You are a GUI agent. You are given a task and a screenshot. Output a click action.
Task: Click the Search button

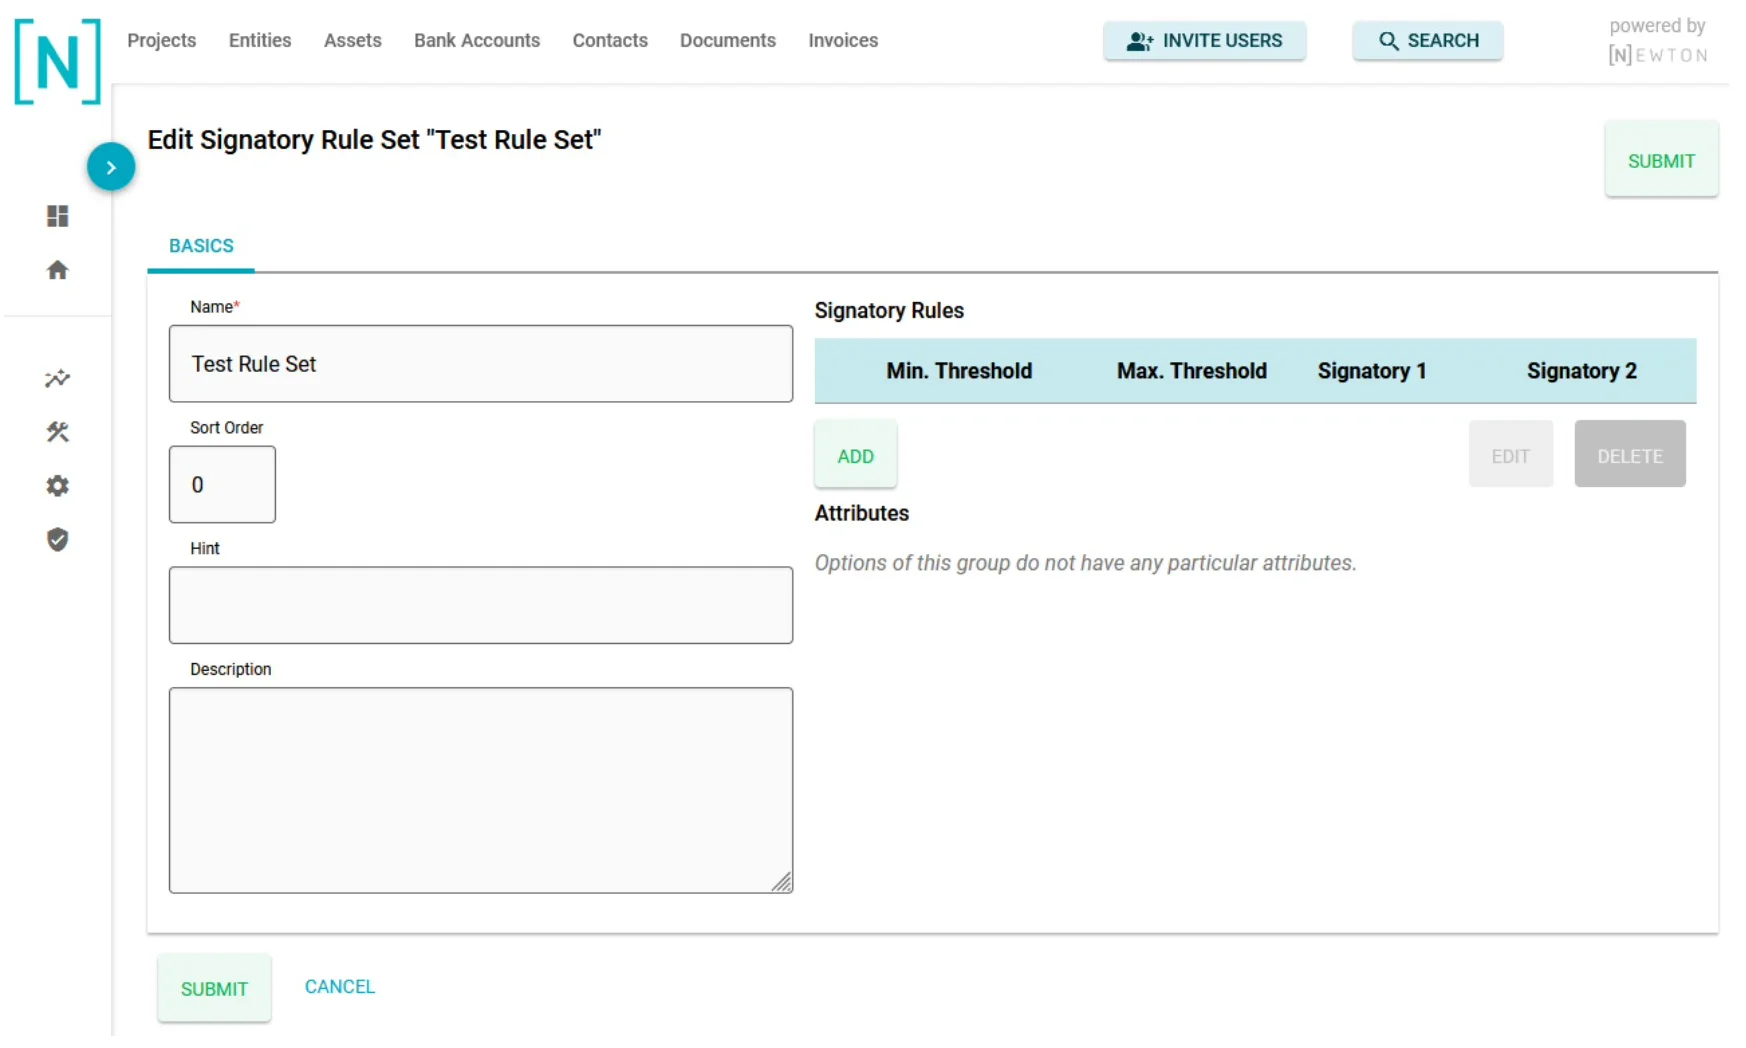(x=1427, y=41)
